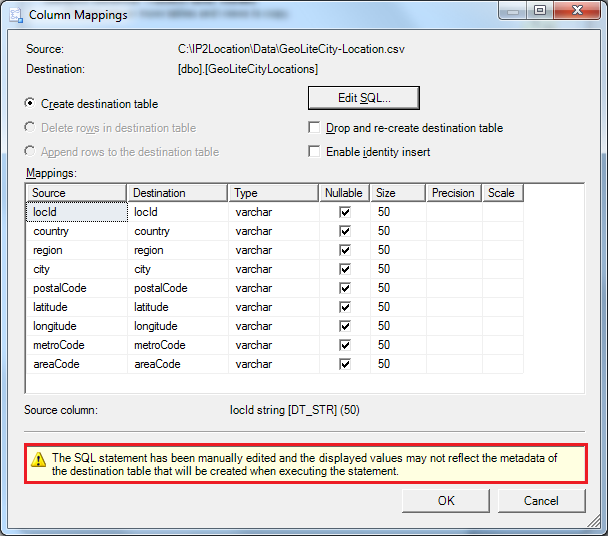Image resolution: width=608 pixels, height=536 pixels.
Task: Toggle Nullable checkbox for longitude row
Action: click(x=345, y=326)
